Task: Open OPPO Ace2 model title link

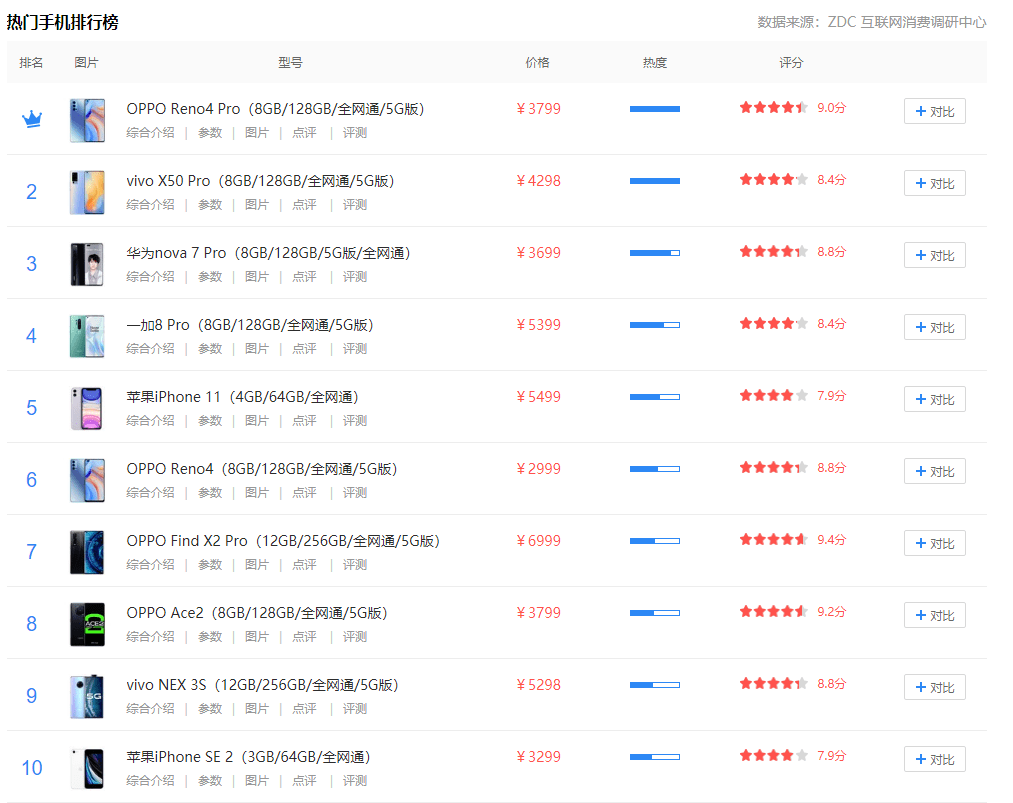Action: pyautogui.click(x=256, y=613)
